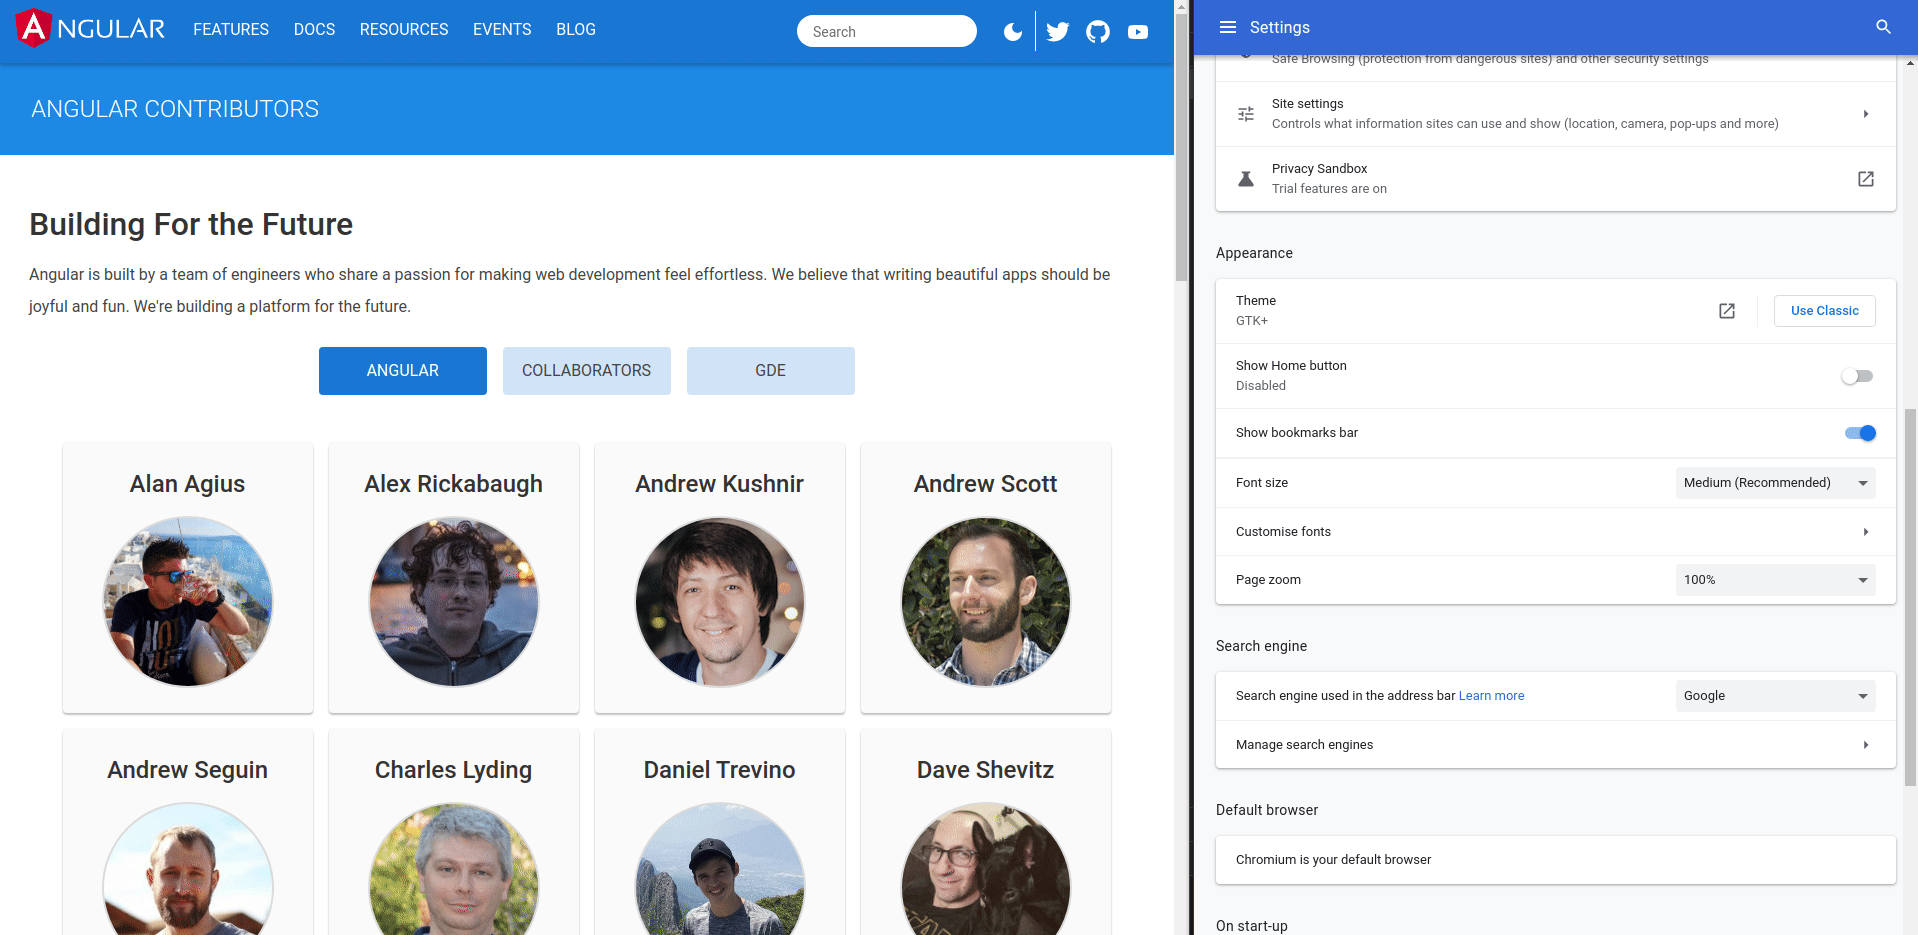The width and height of the screenshot is (1918, 935).
Task: Click the Site settings sliders icon
Action: click(x=1246, y=114)
